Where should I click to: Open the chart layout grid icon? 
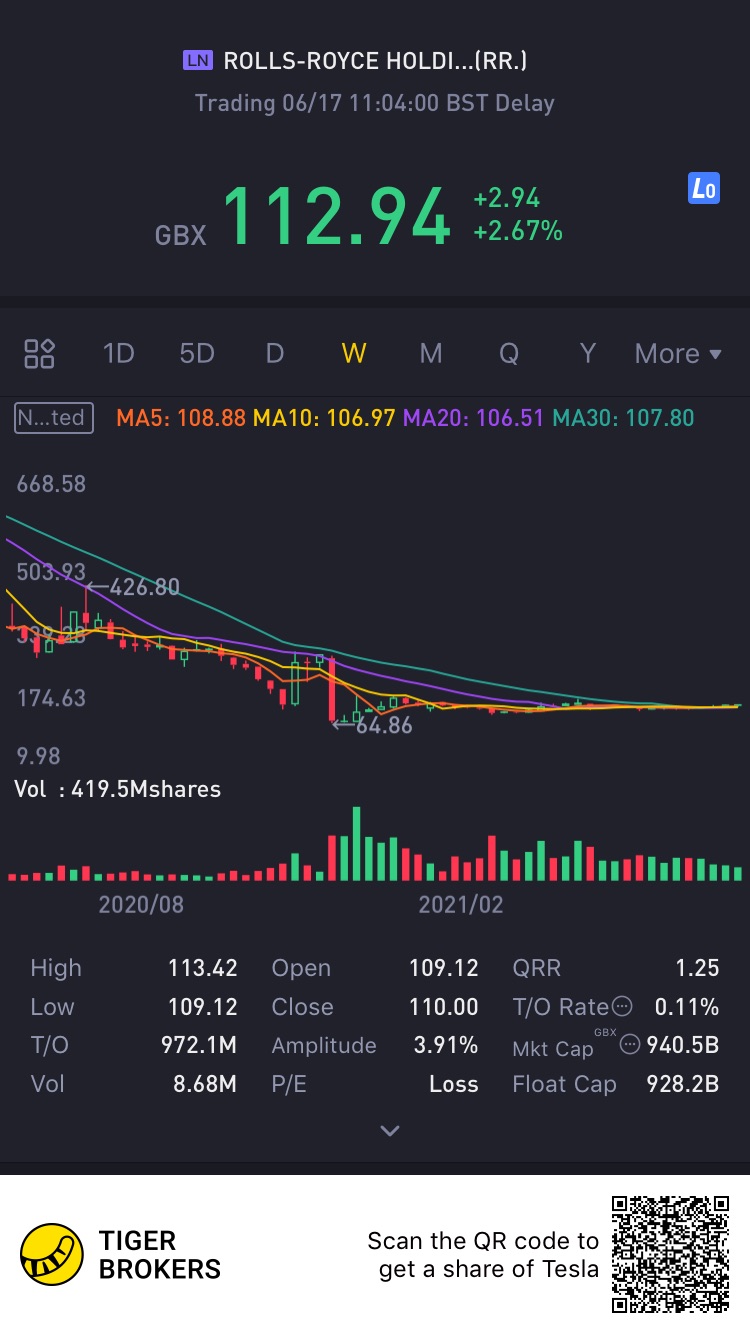(x=40, y=353)
